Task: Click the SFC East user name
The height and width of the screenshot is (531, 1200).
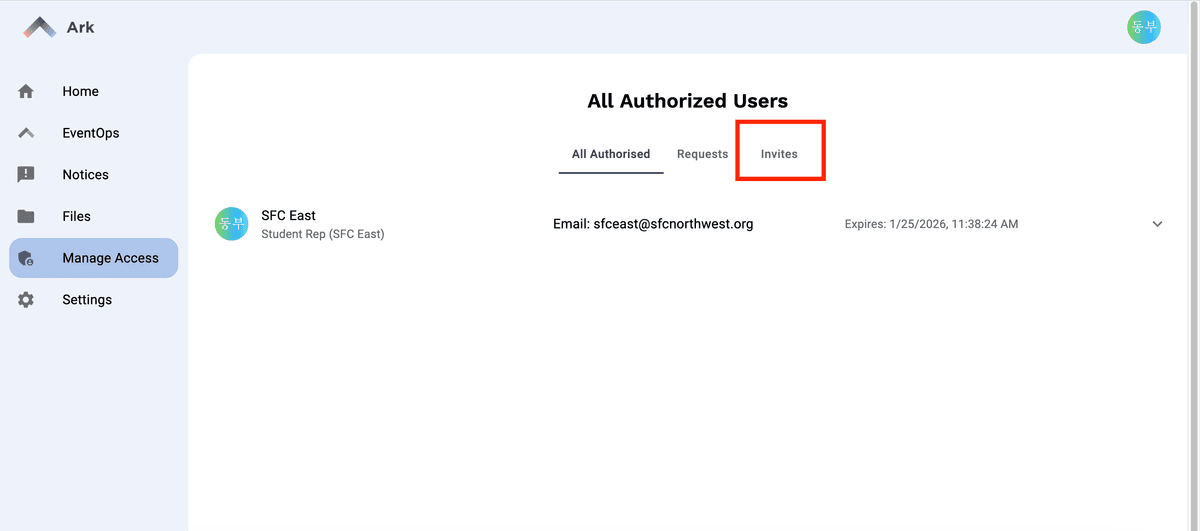Action: (288, 215)
